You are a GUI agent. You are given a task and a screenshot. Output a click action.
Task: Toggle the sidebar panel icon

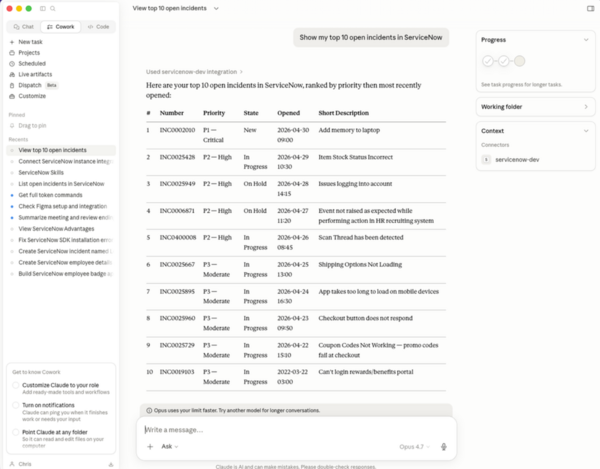[42, 8]
